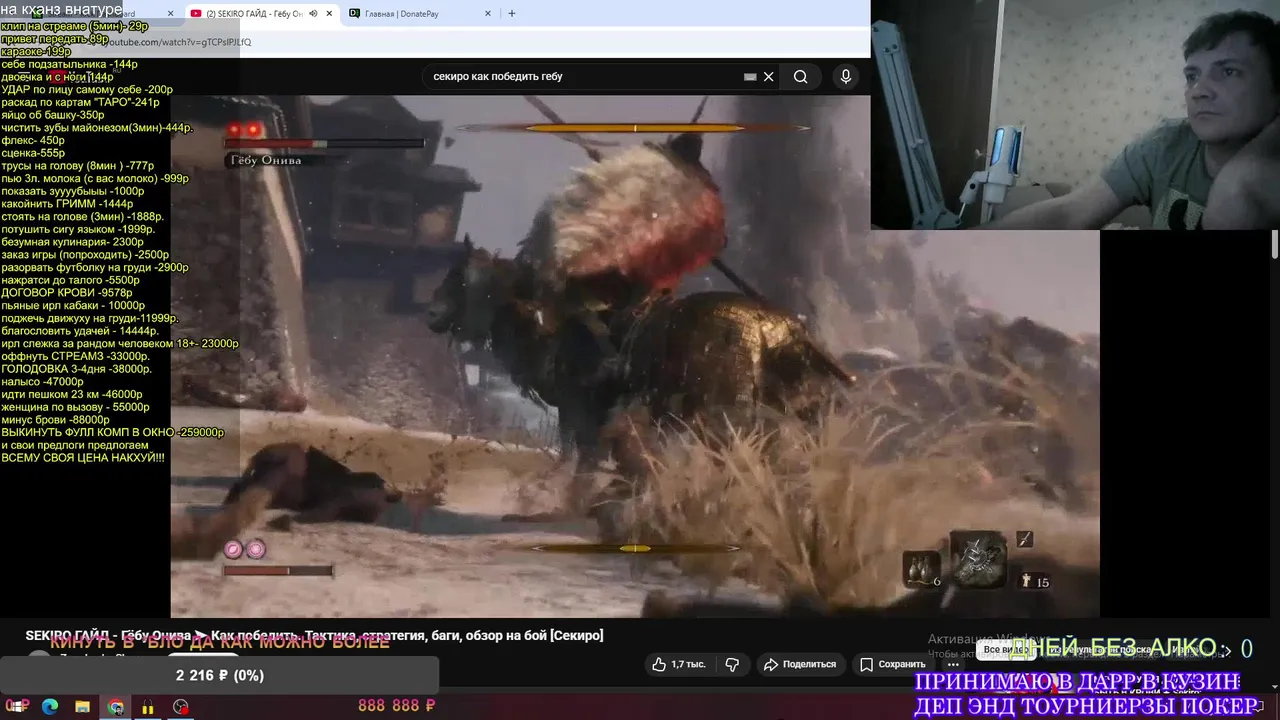Open File Explorer from taskbar

[x=83, y=707]
